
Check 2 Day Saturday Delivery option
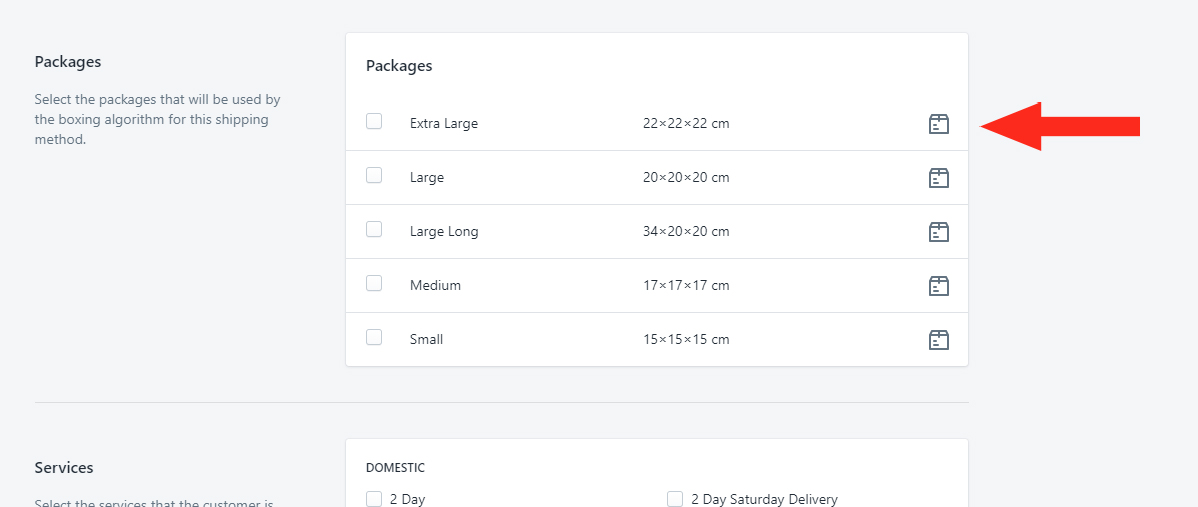(x=675, y=499)
